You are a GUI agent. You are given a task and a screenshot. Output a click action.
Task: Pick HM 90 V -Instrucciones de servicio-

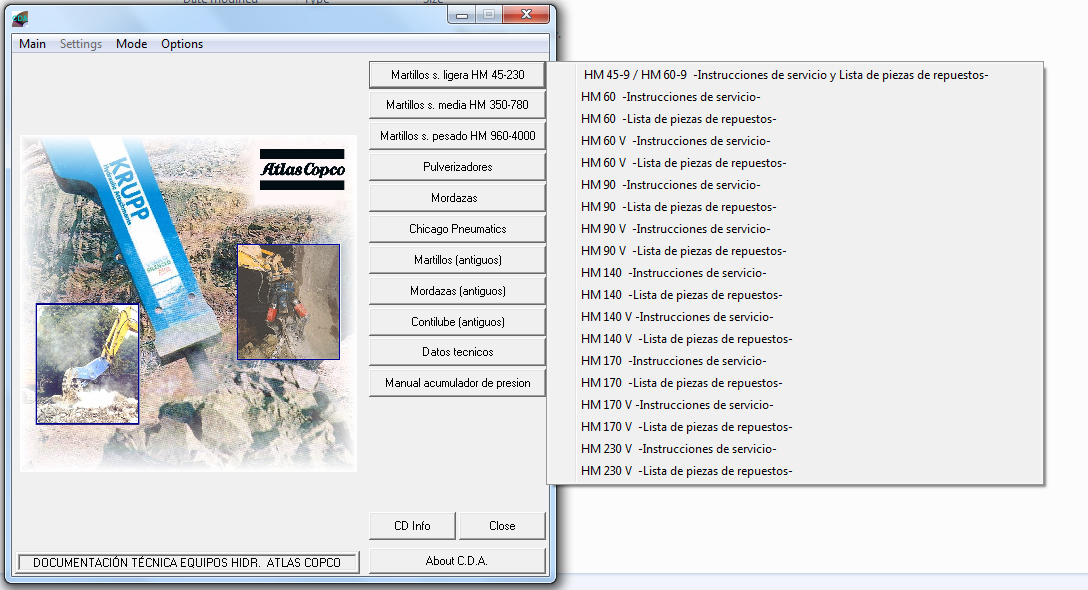coord(795,228)
